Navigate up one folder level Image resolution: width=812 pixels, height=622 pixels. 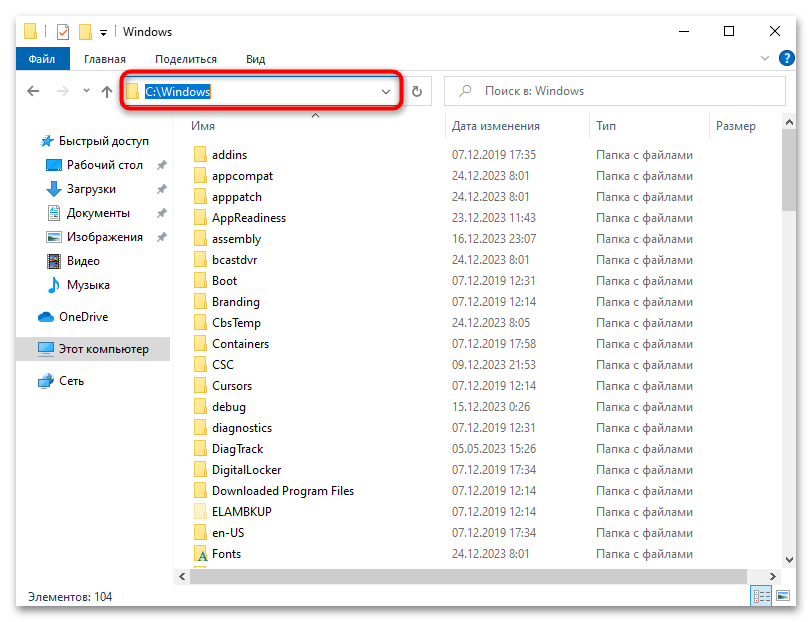107,91
